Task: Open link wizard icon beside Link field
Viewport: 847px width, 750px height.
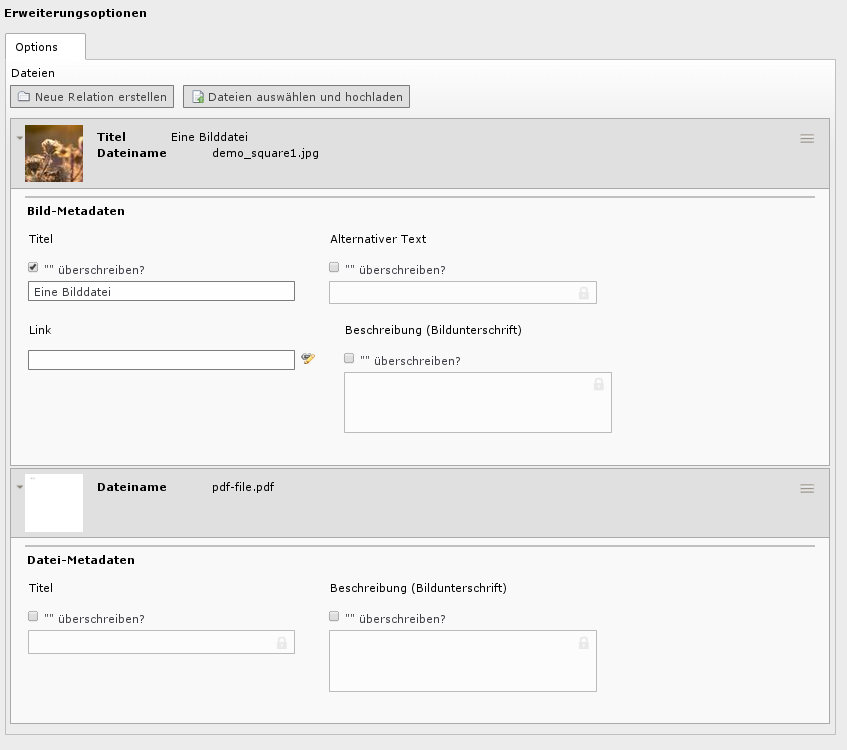Action: (308, 359)
